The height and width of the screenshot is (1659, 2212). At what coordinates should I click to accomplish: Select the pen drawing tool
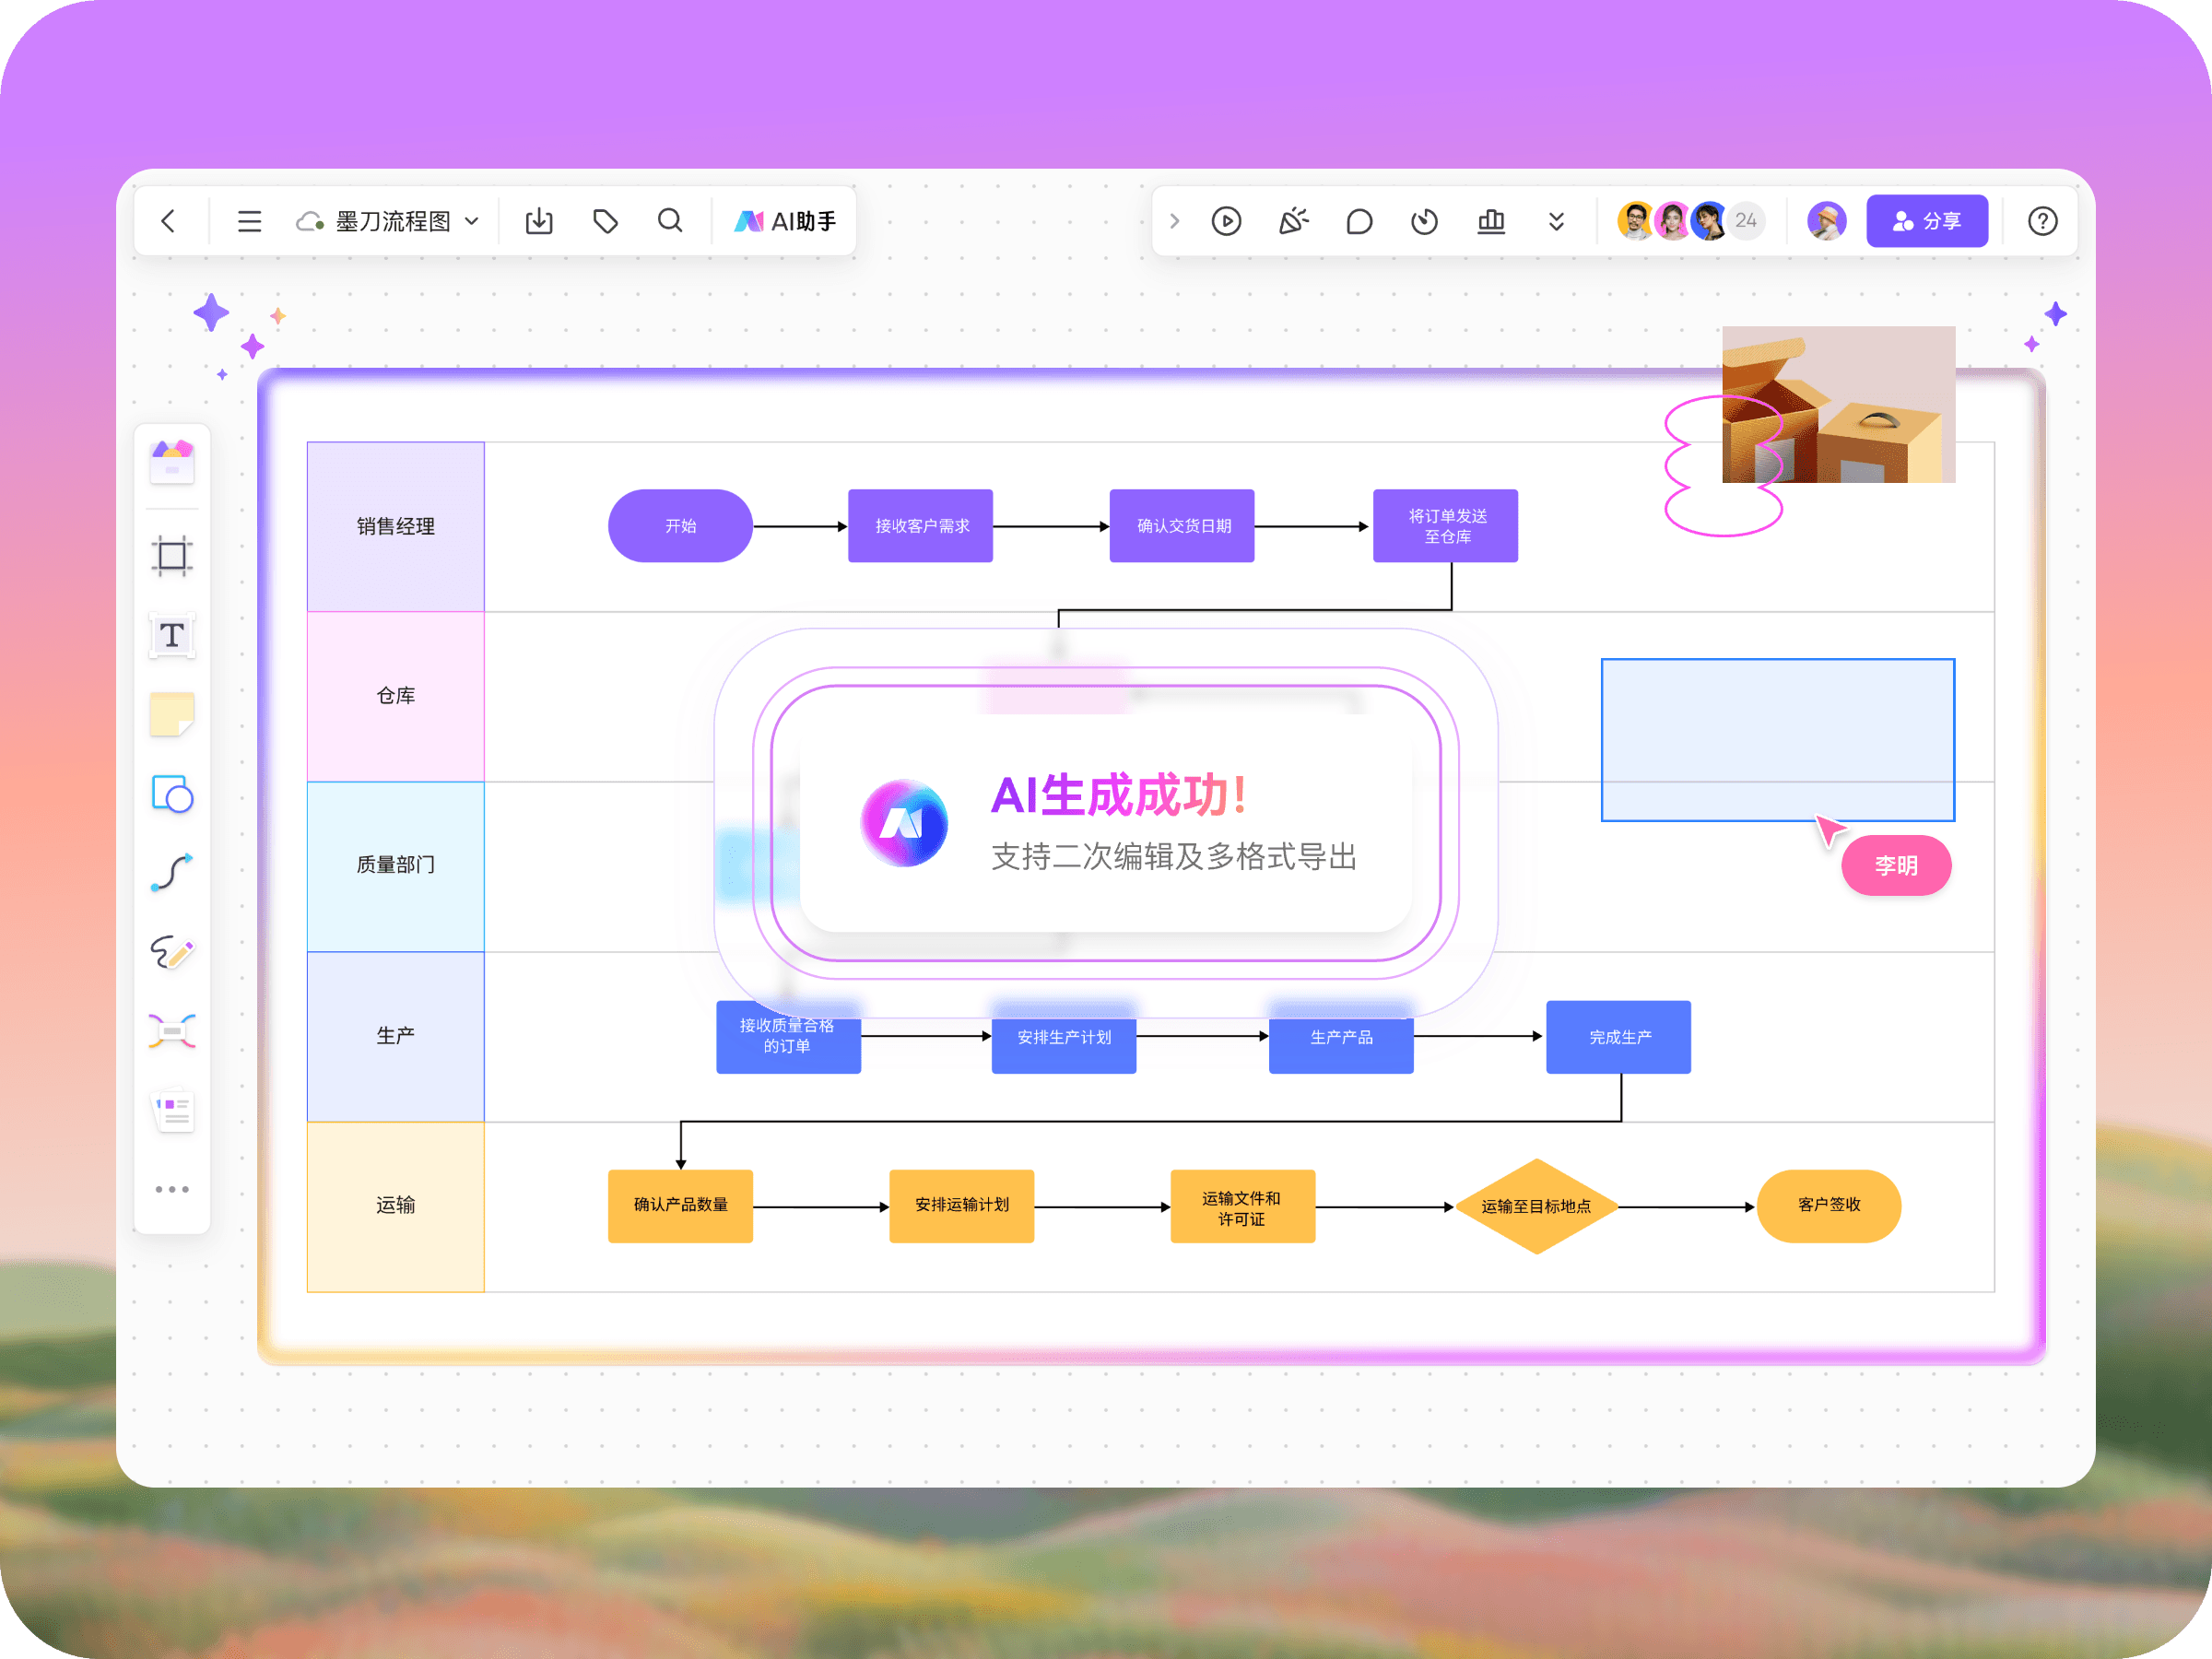[x=172, y=952]
